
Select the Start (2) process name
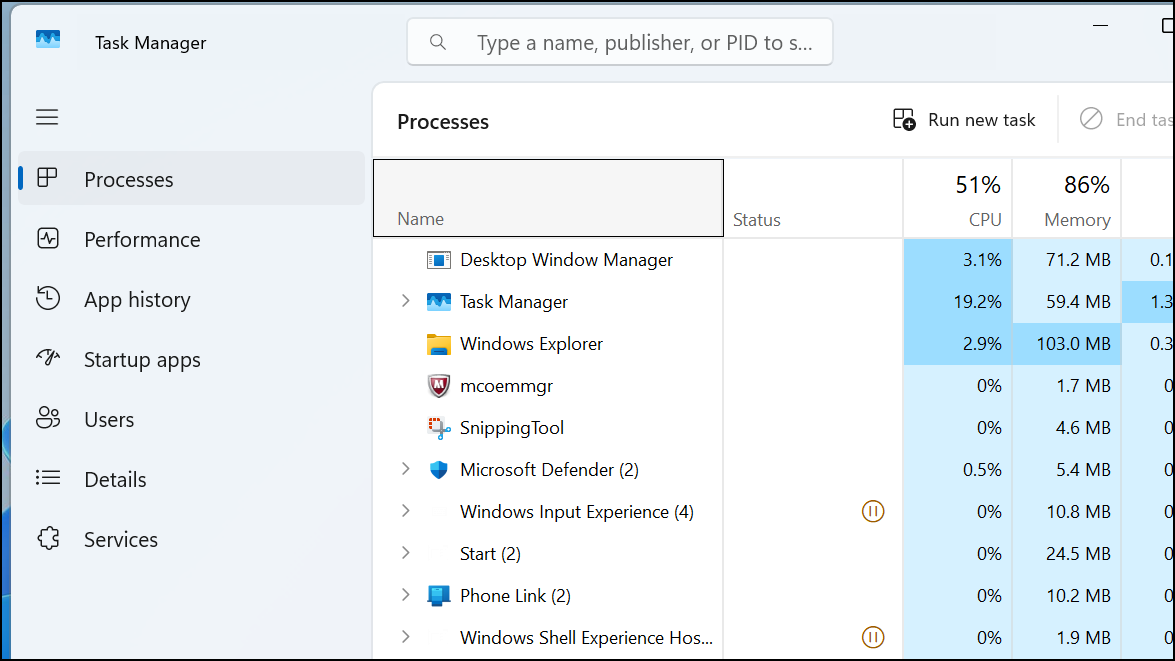pyautogui.click(x=490, y=554)
